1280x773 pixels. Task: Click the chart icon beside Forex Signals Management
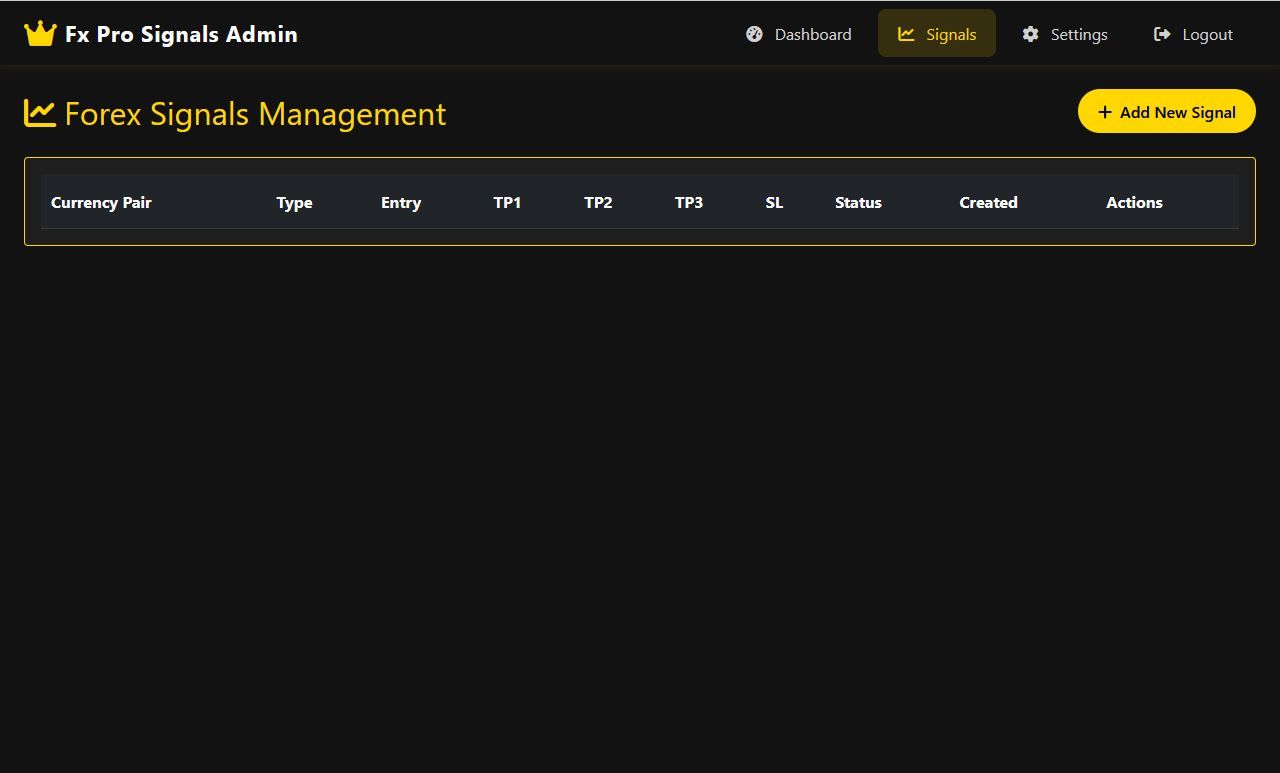pos(40,113)
